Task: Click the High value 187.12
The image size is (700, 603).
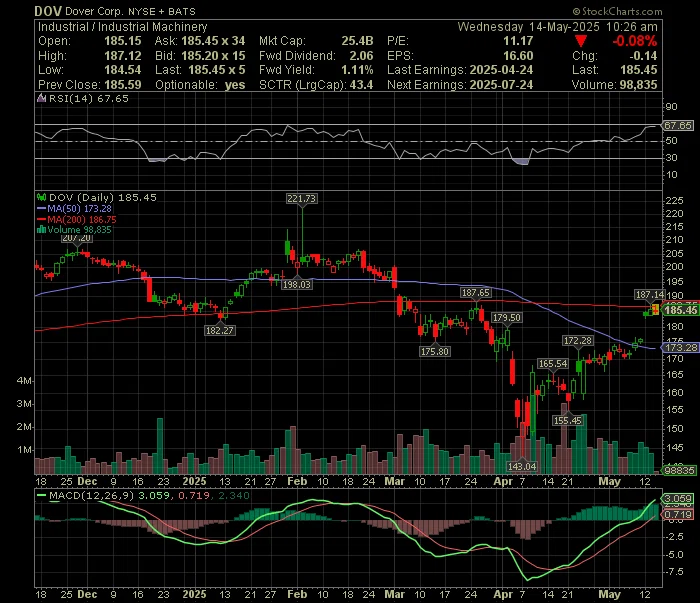Action: point(123,56)
